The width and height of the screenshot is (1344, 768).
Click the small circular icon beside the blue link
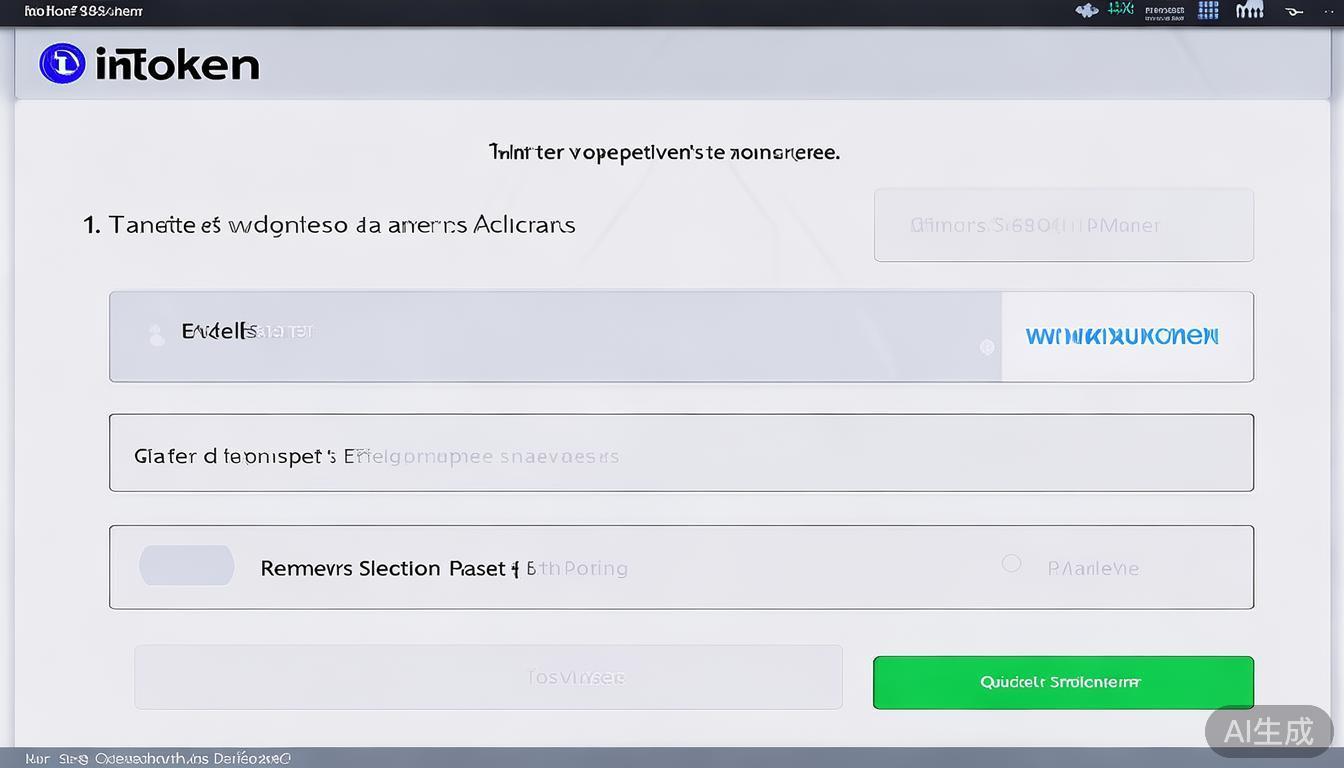tap(987, 347)
